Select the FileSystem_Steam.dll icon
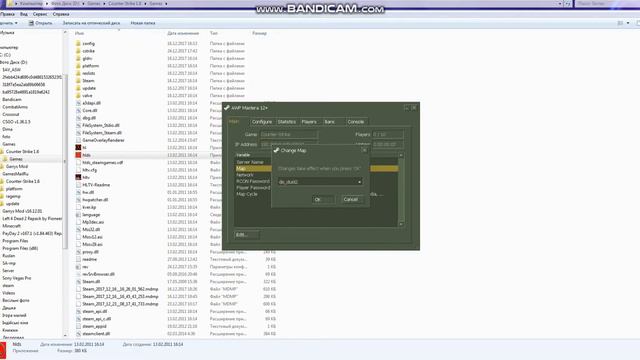 point(78,133)
